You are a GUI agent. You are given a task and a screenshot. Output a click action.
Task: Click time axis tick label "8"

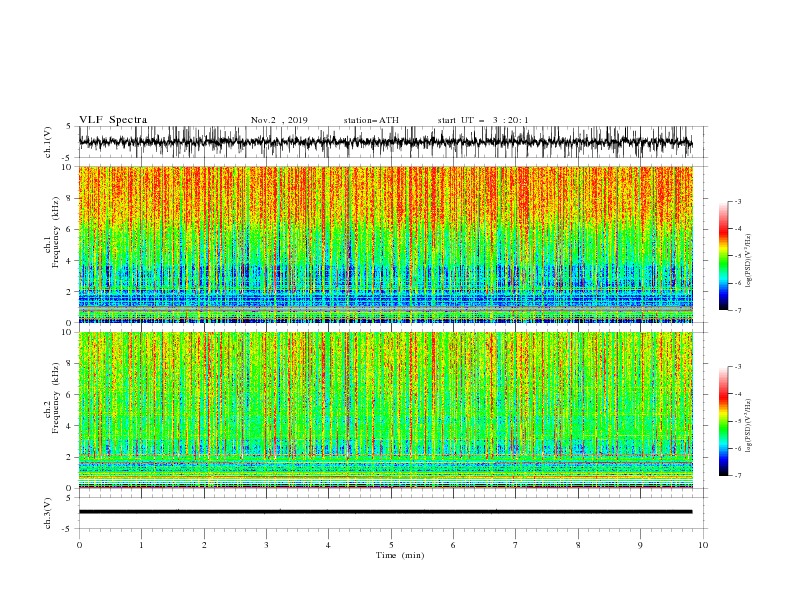[578, 545]
